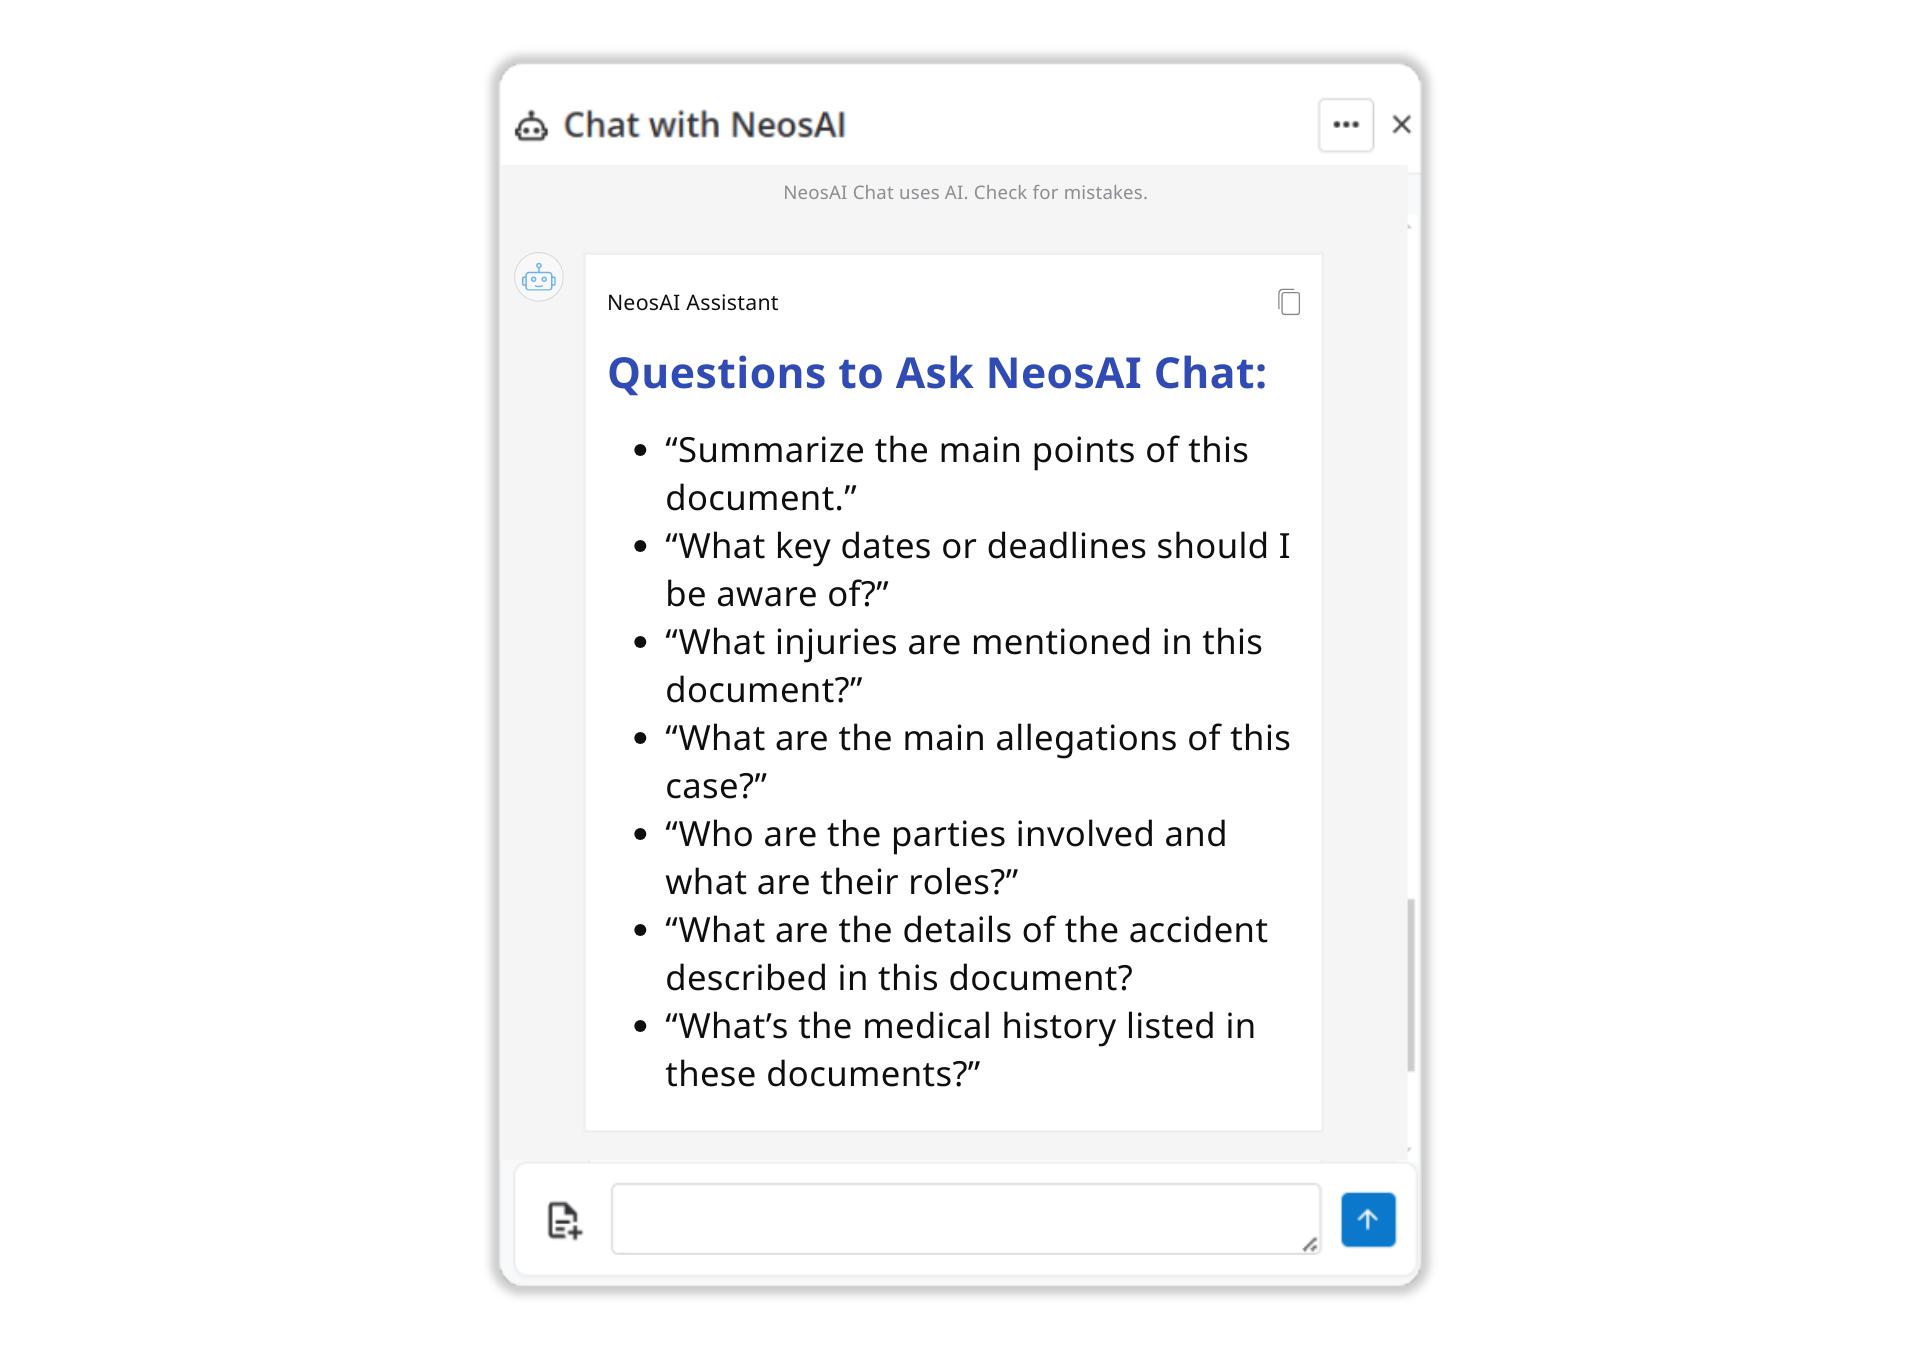Screen dimensions: 1920x1350
Task: Select the 'main allegations of this case' question
Action: point(977,762)
